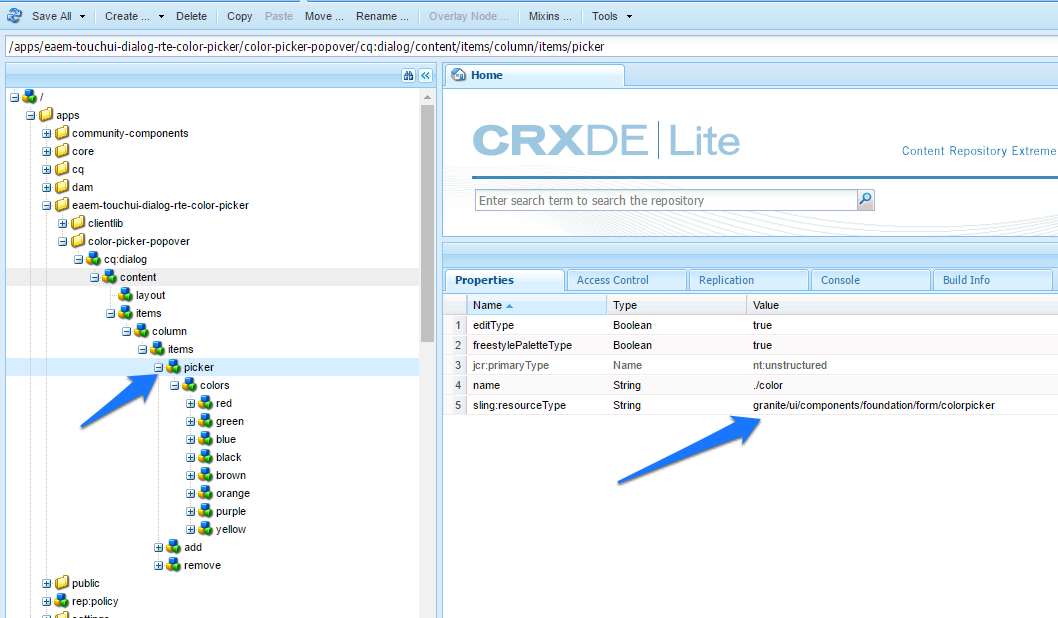This screenshot has width=1058, height=618.
Task: Switch to the Access Control tab
Action: [625, 279]
